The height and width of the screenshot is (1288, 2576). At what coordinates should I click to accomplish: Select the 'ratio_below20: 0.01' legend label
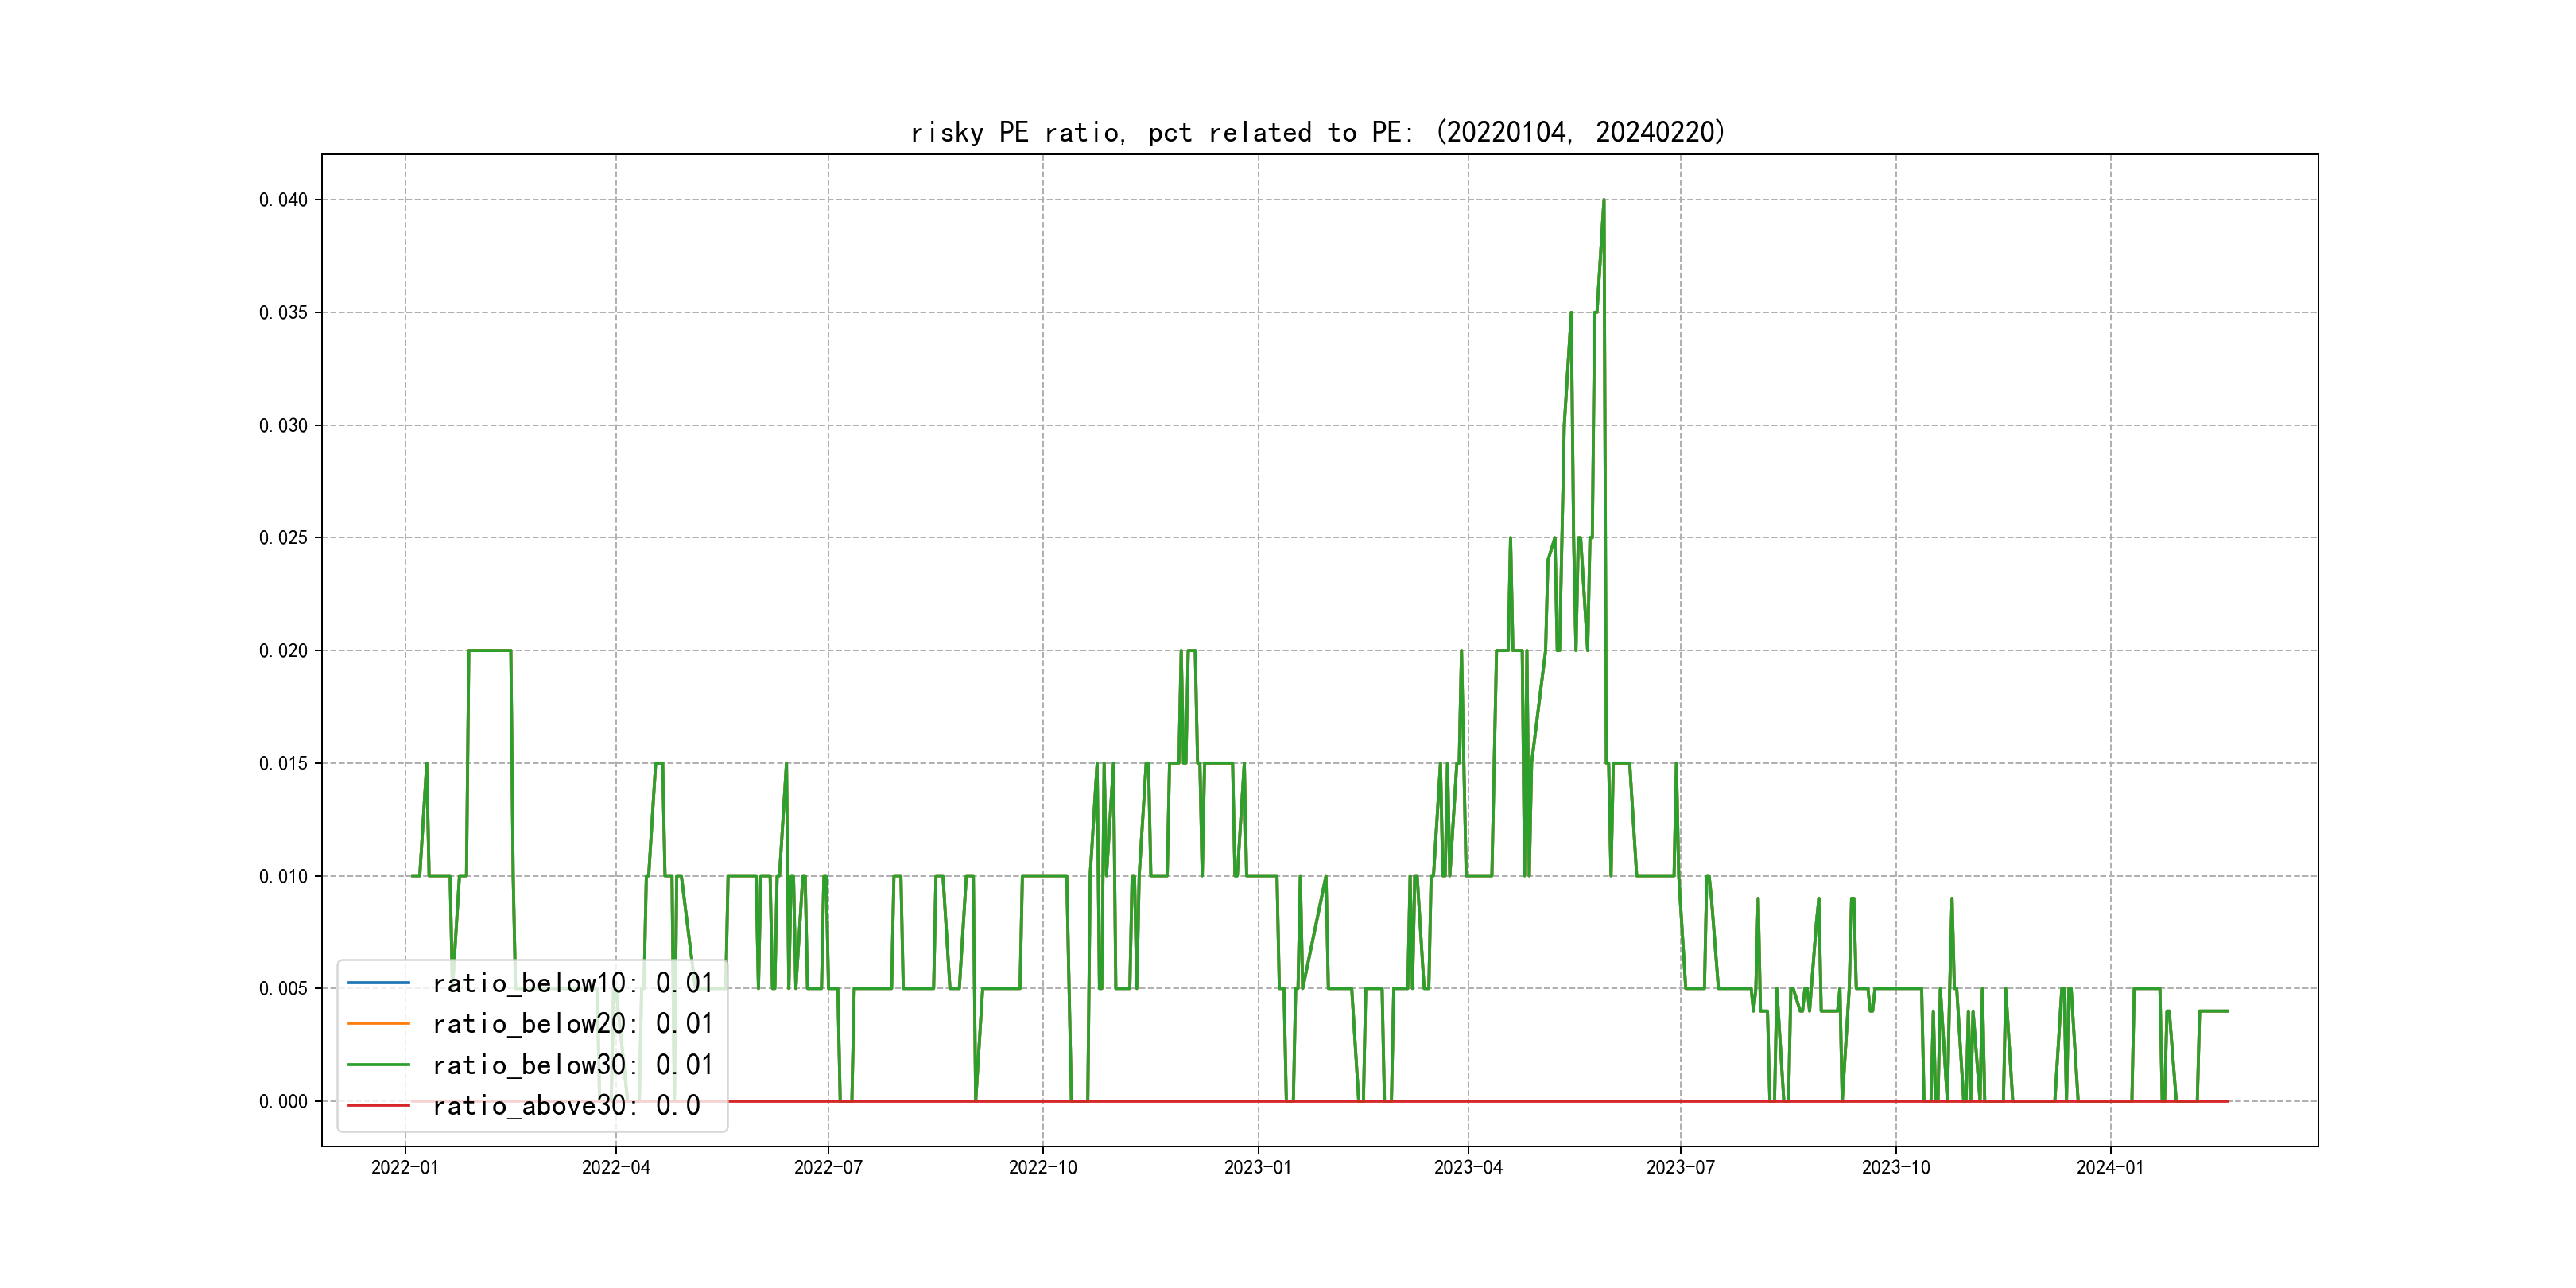[x=572, y=1024]
